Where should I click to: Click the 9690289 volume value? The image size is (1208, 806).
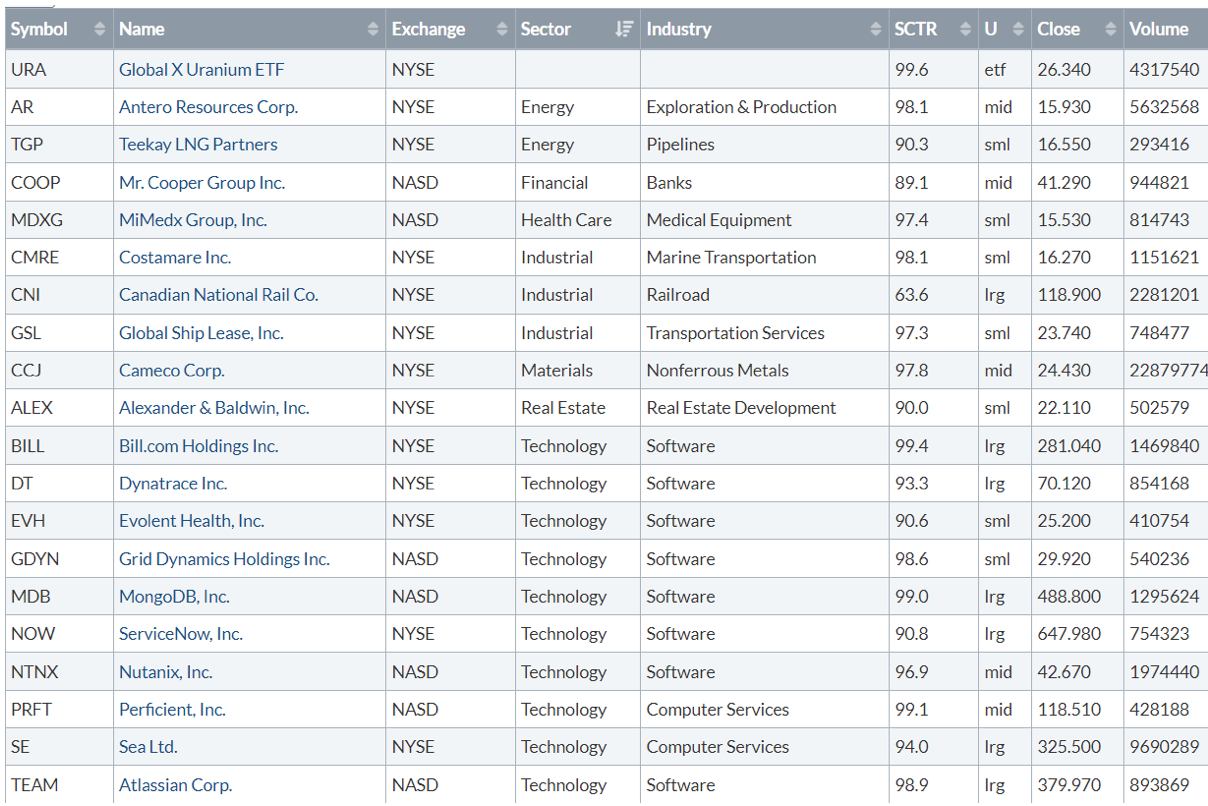tap(1164, 747)
